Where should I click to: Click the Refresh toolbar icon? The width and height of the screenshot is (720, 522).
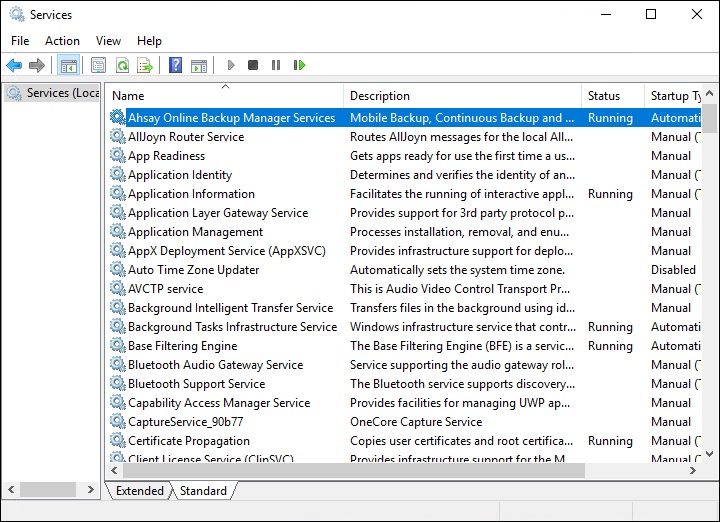pyautogui.click(x=122, y=65)
